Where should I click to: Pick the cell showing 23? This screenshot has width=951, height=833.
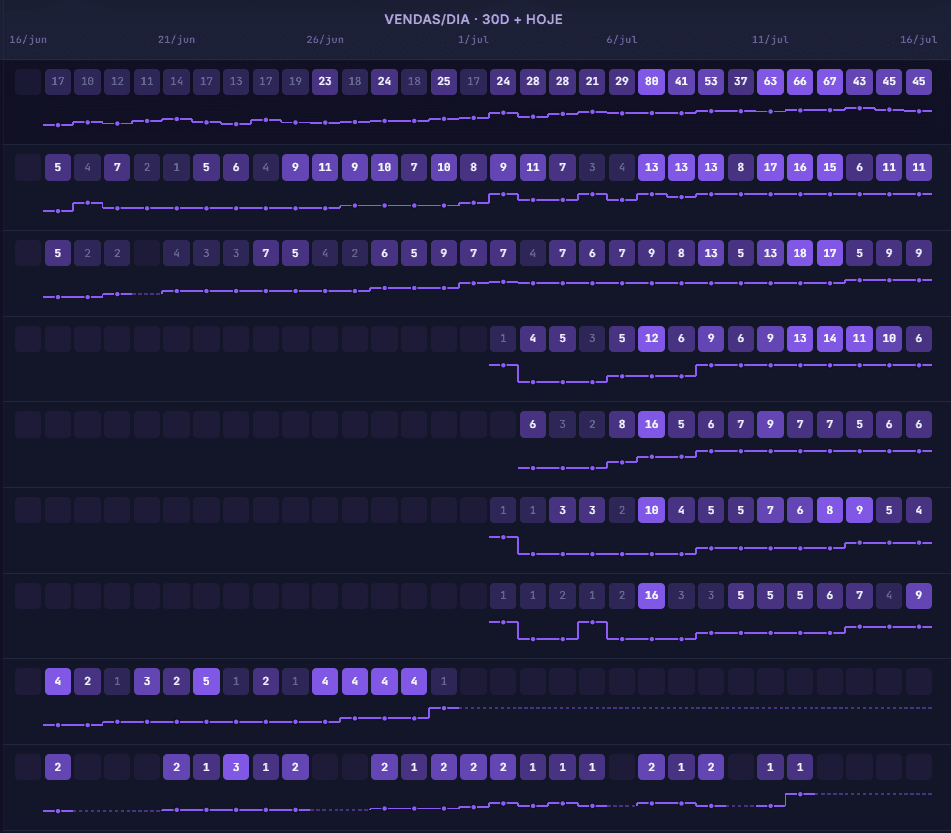tap(325, 81)
